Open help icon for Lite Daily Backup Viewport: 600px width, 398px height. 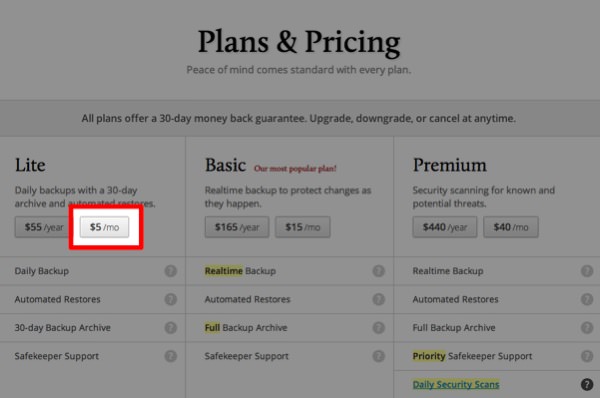pos(171,271)
